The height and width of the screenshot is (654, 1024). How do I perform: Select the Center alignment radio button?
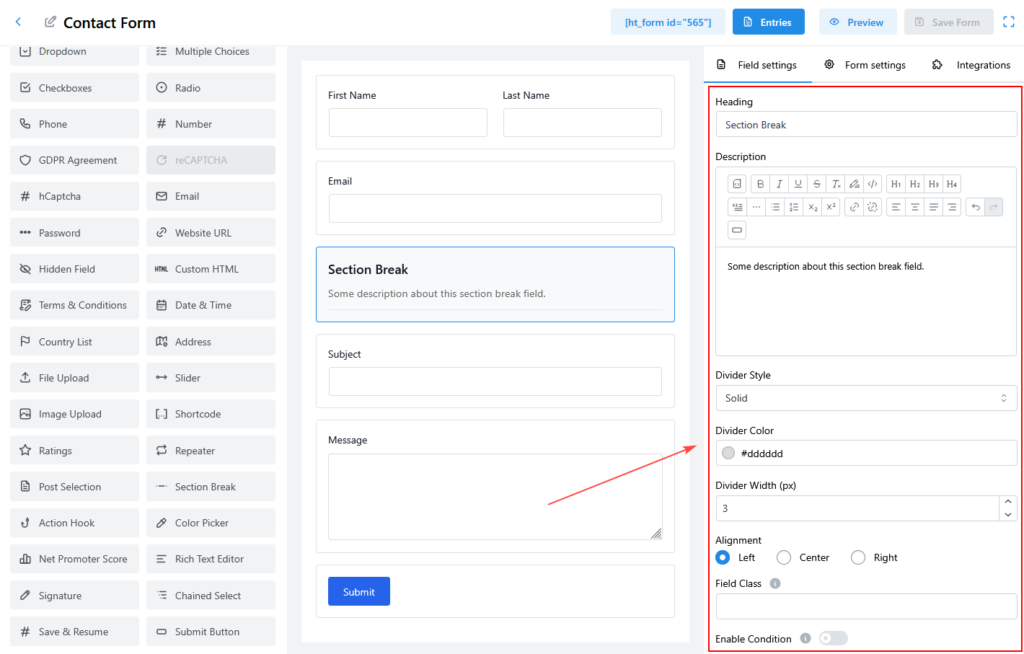coord(784,558)
